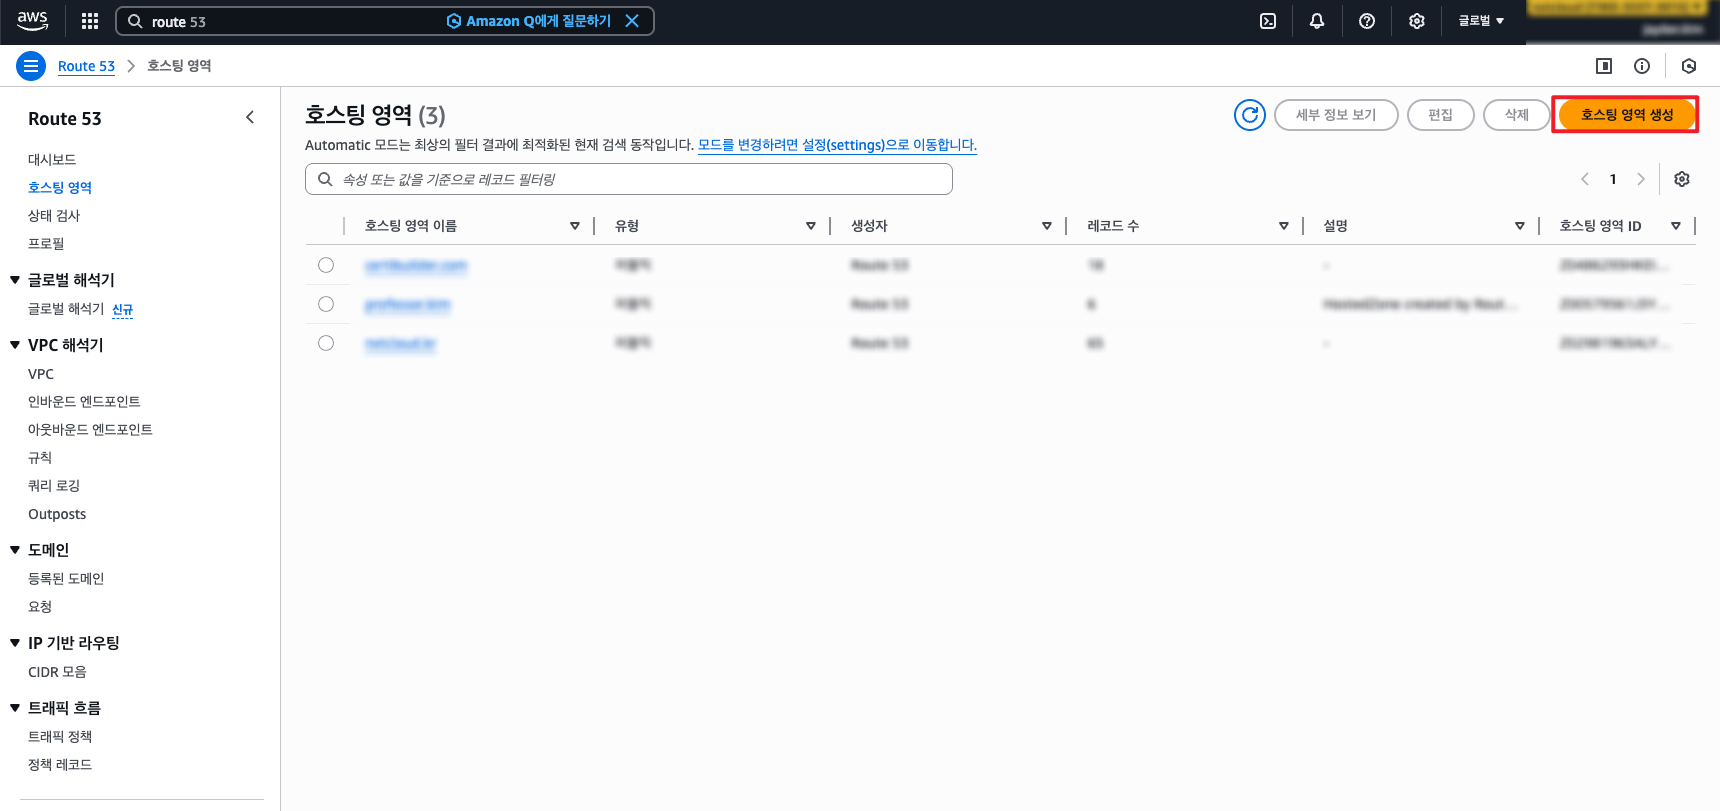Select the first hosted zone radio button

point(326,265)
